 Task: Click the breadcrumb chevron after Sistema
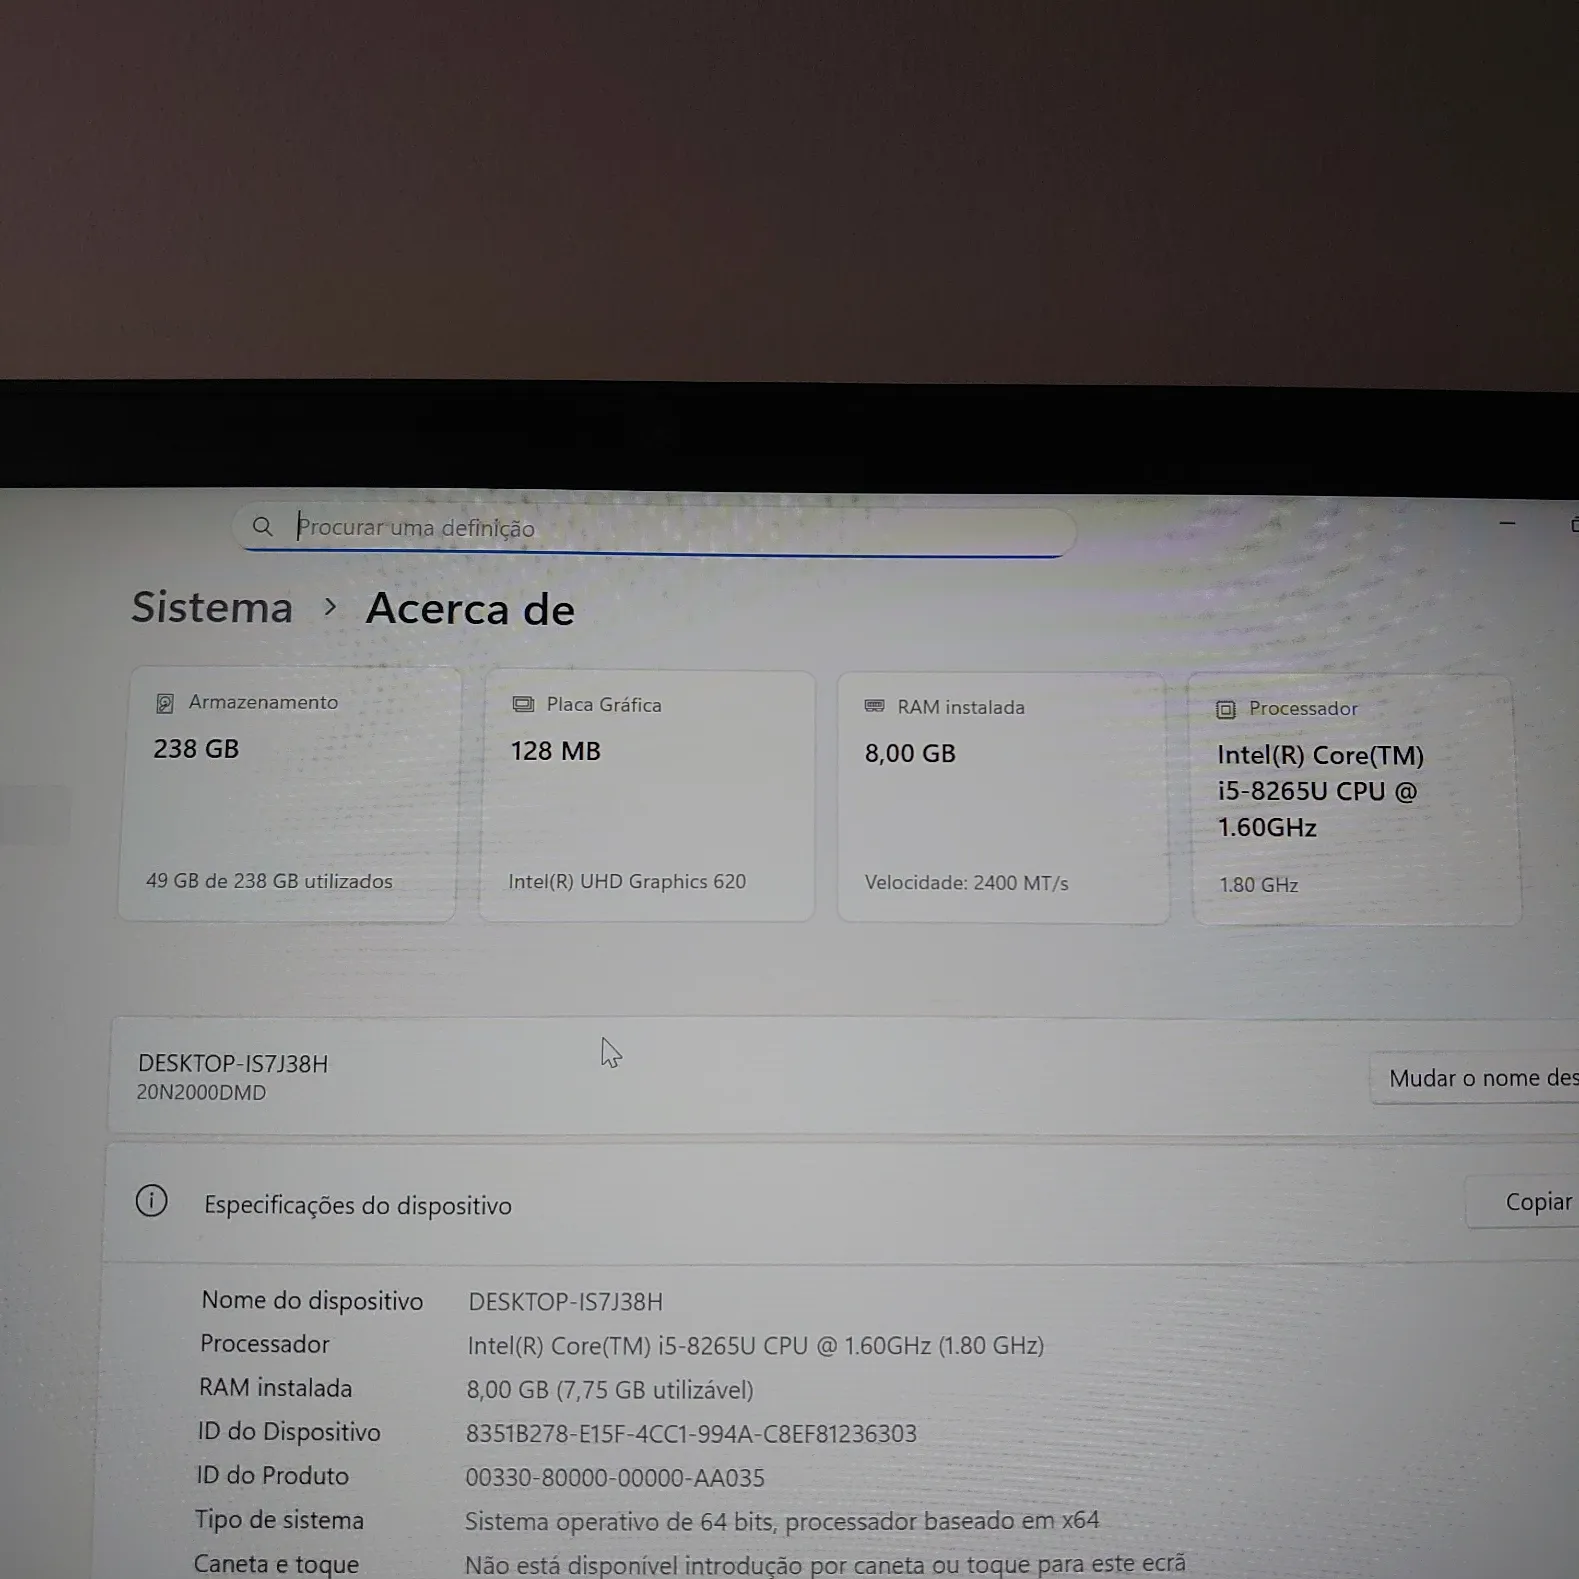330,607
